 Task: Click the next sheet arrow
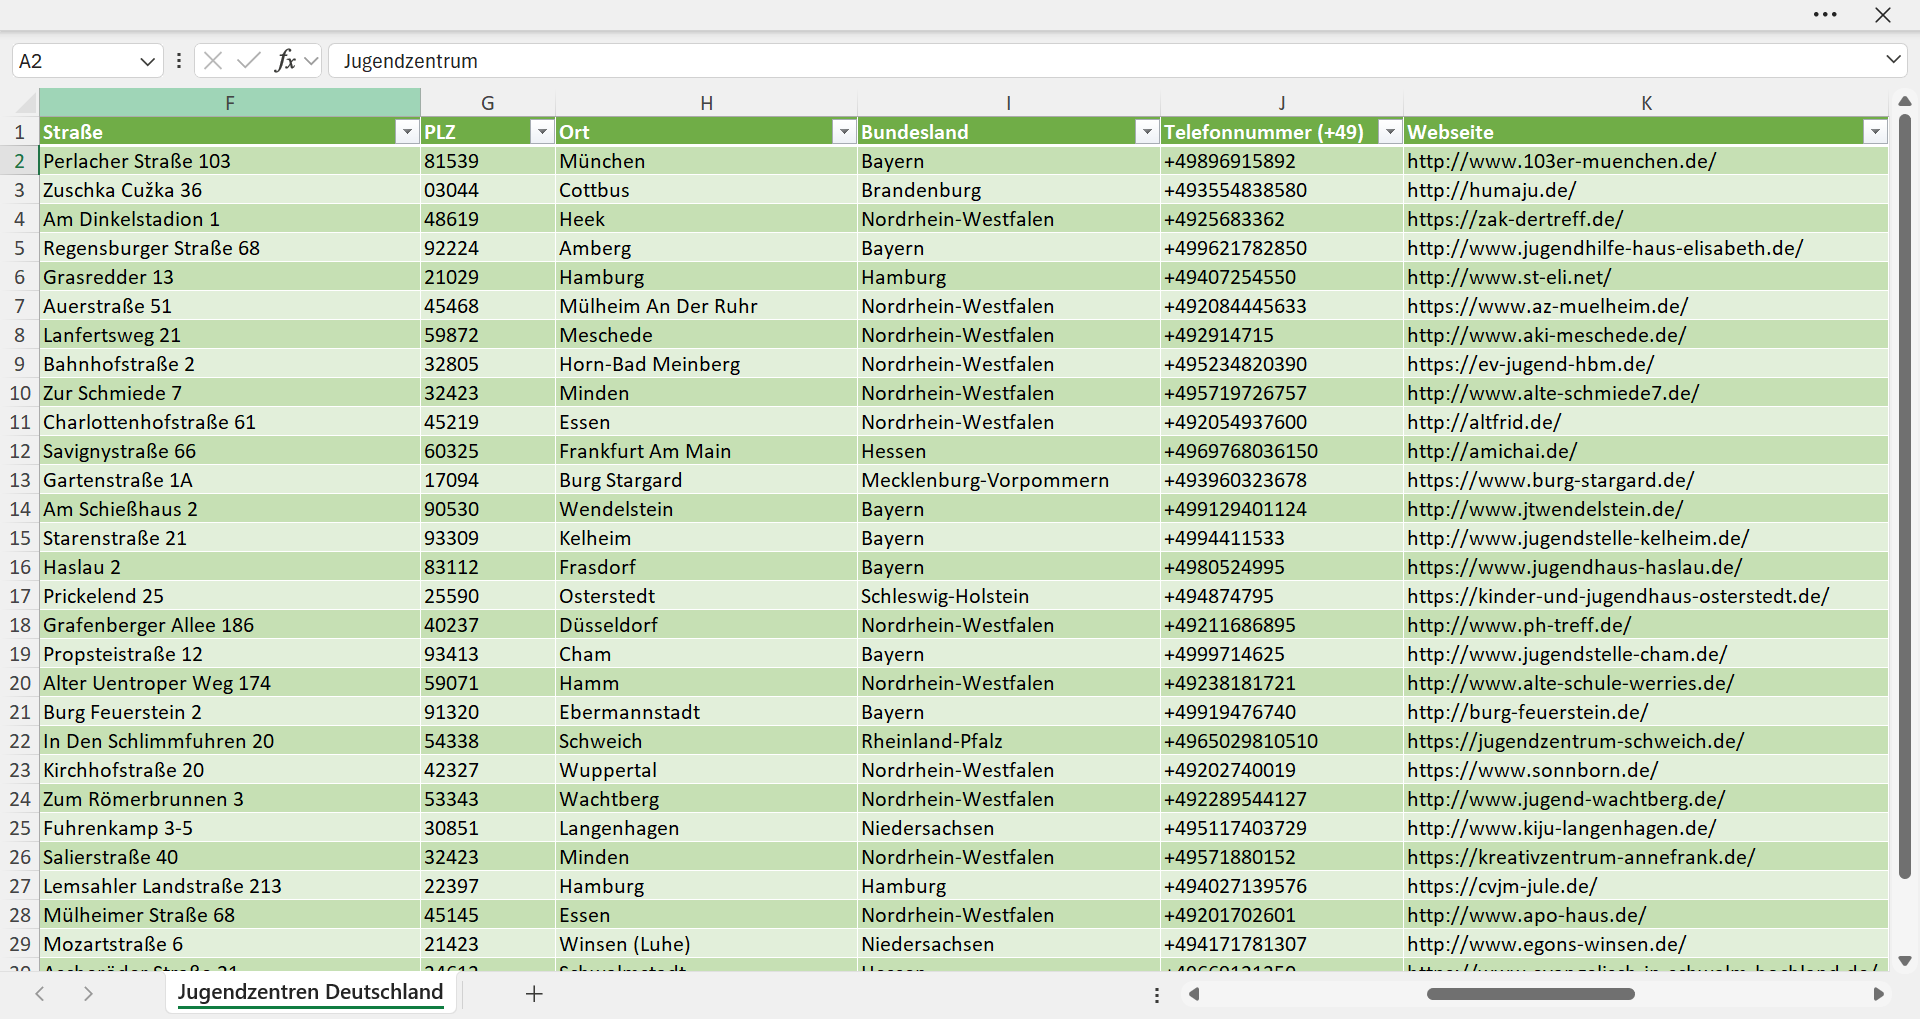(x=88, y=994)
